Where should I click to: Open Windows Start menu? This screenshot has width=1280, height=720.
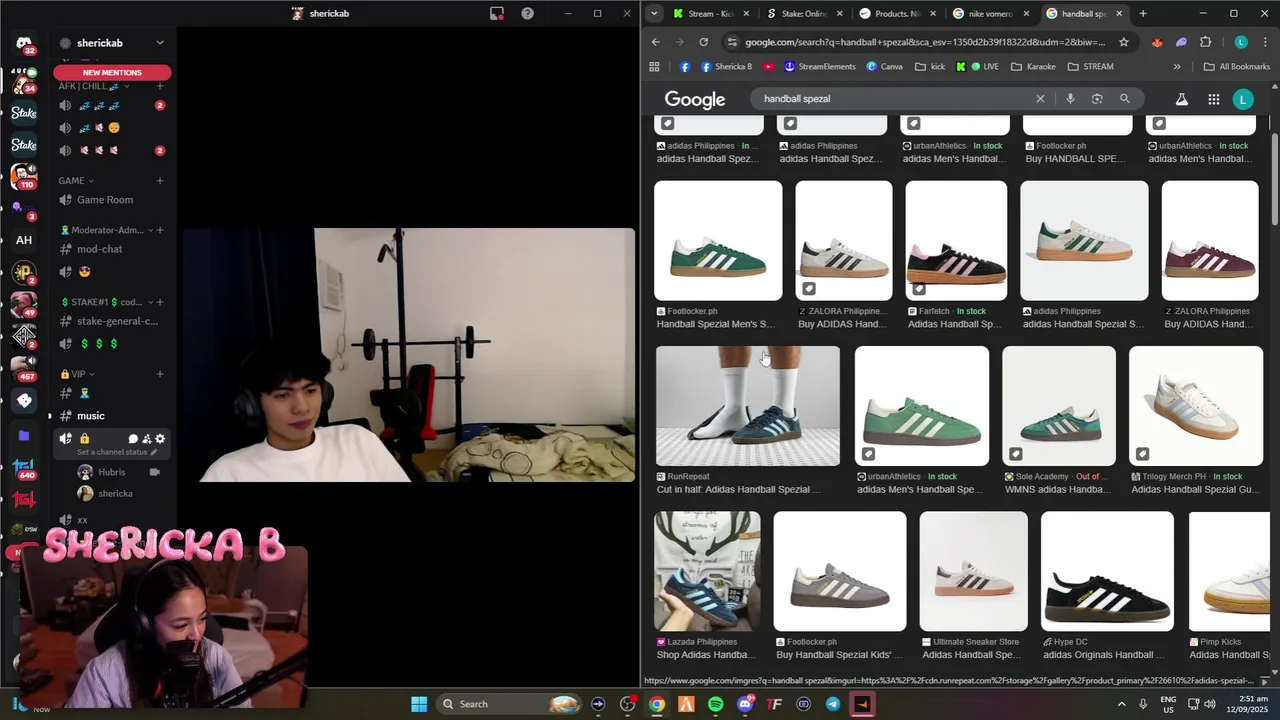419,704
